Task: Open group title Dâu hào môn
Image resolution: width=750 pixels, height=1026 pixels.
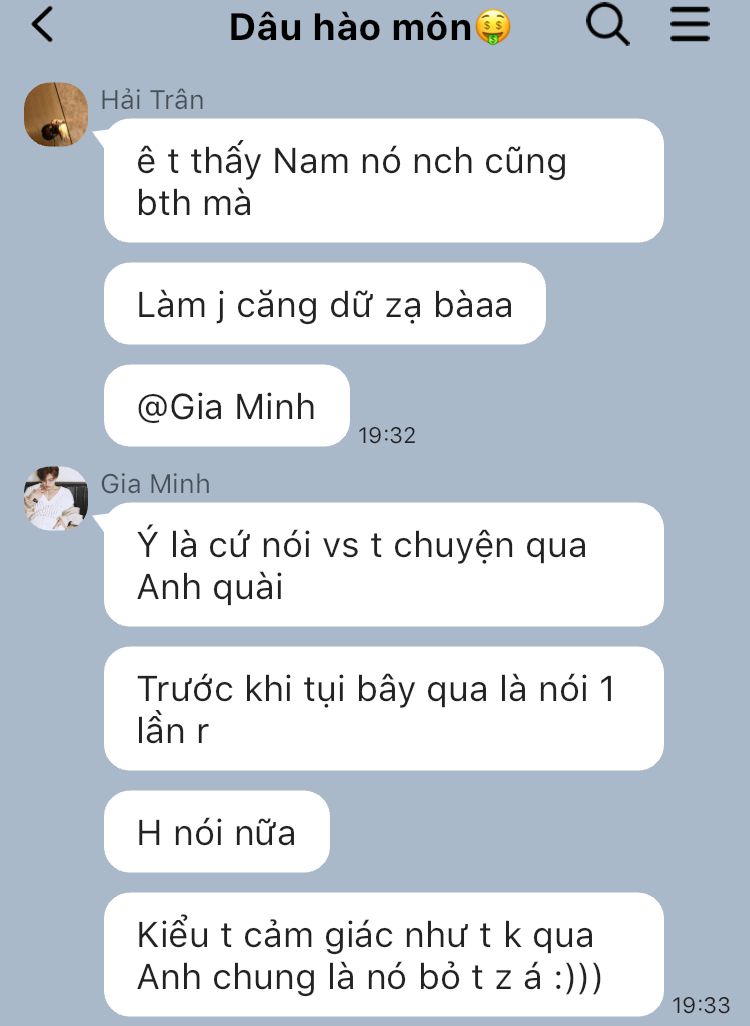Action: 350,28
